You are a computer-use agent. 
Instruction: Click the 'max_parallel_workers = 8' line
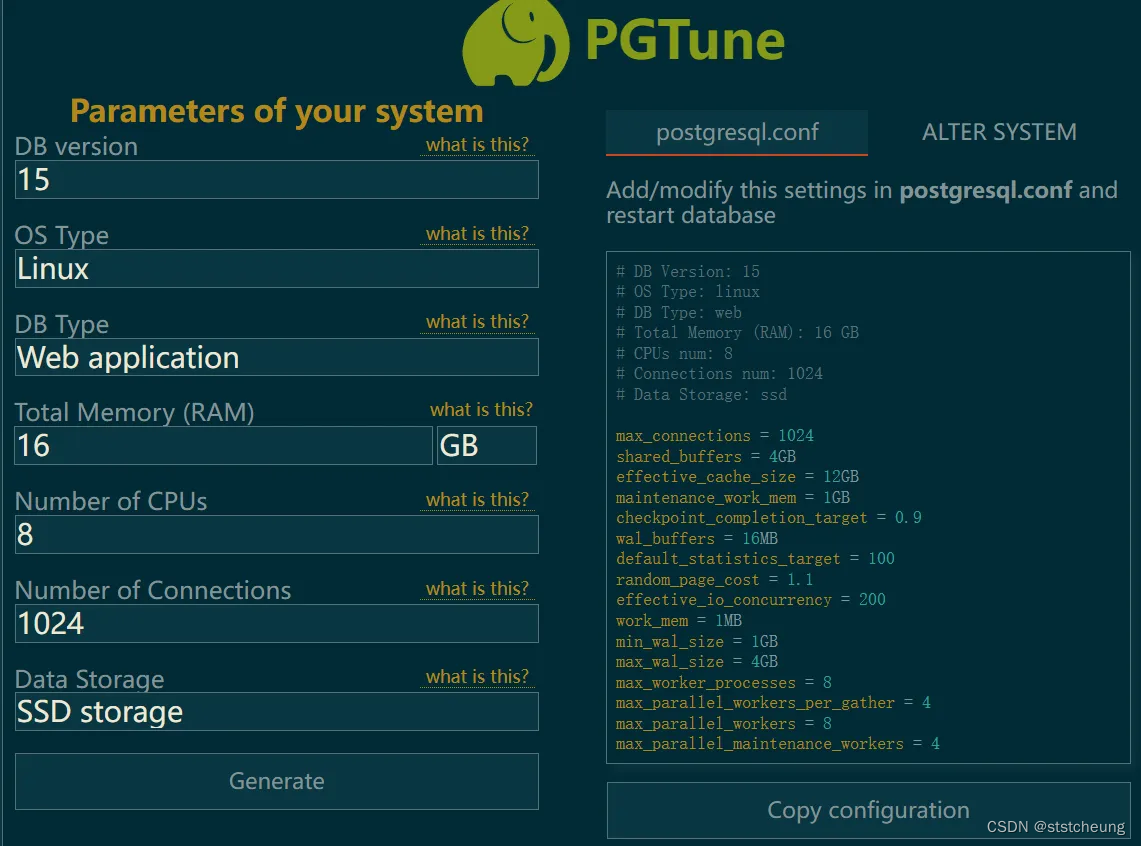pyautogui.click(x=724, y=724)
